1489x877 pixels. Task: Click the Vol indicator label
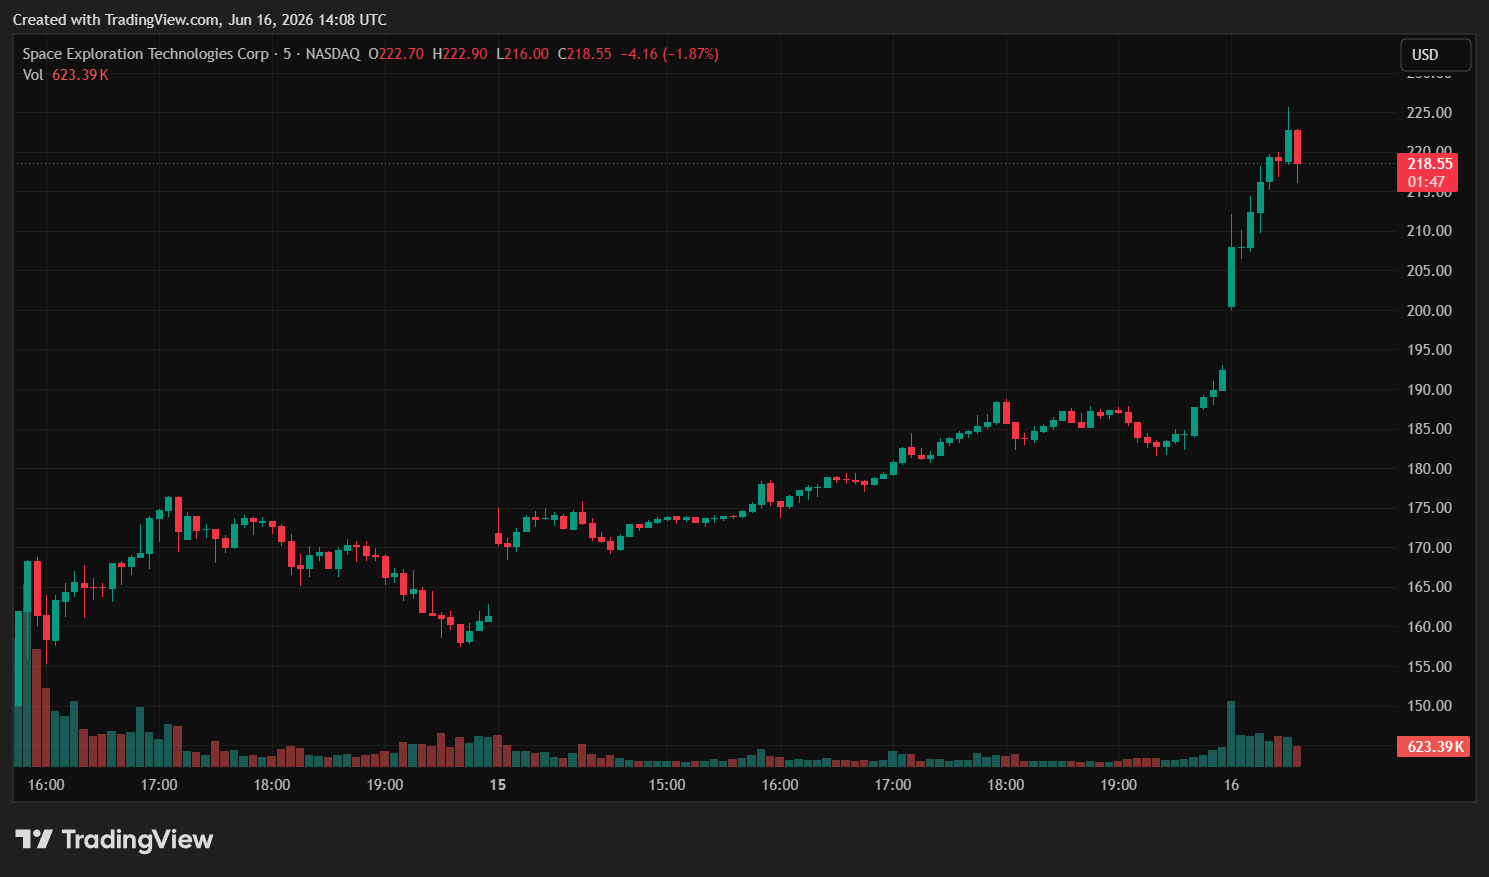pyautogui.click(x=33, y=75)
